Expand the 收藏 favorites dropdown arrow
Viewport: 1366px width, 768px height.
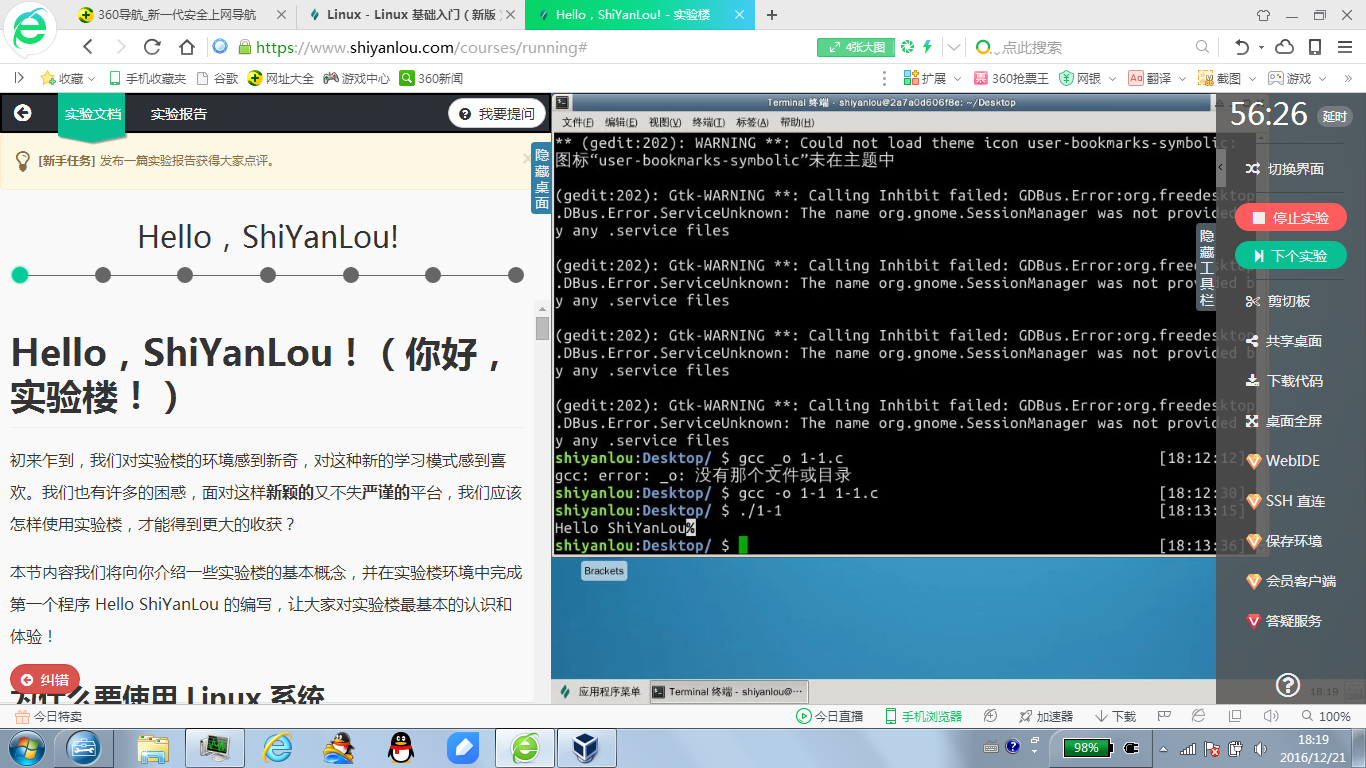click(92, 78)
